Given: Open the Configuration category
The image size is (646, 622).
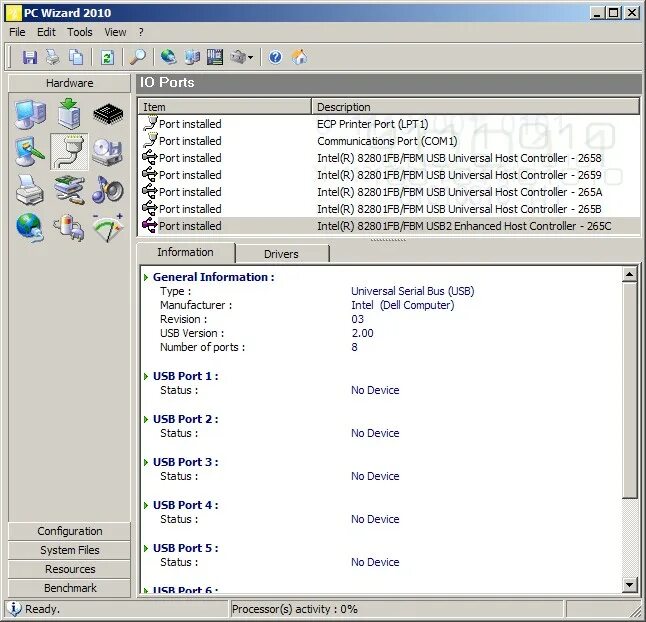Looking at the screenshot, I should (70, 531).
